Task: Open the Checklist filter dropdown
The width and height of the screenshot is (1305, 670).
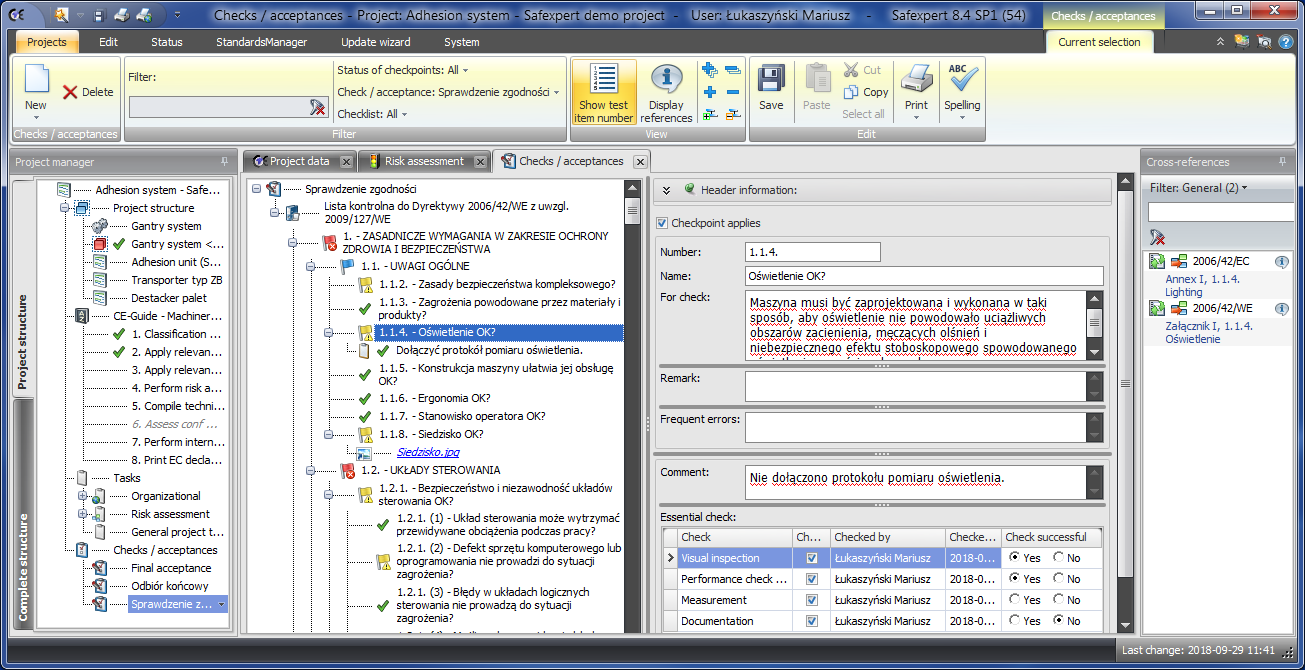Action: (372, 114)
